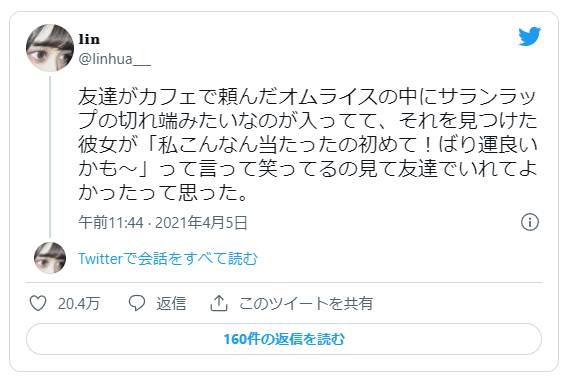Click tweet's last line ending 思った。
The height and width of the screenshot is (378, 565).
pyautogui.click(x=163, y=193)
